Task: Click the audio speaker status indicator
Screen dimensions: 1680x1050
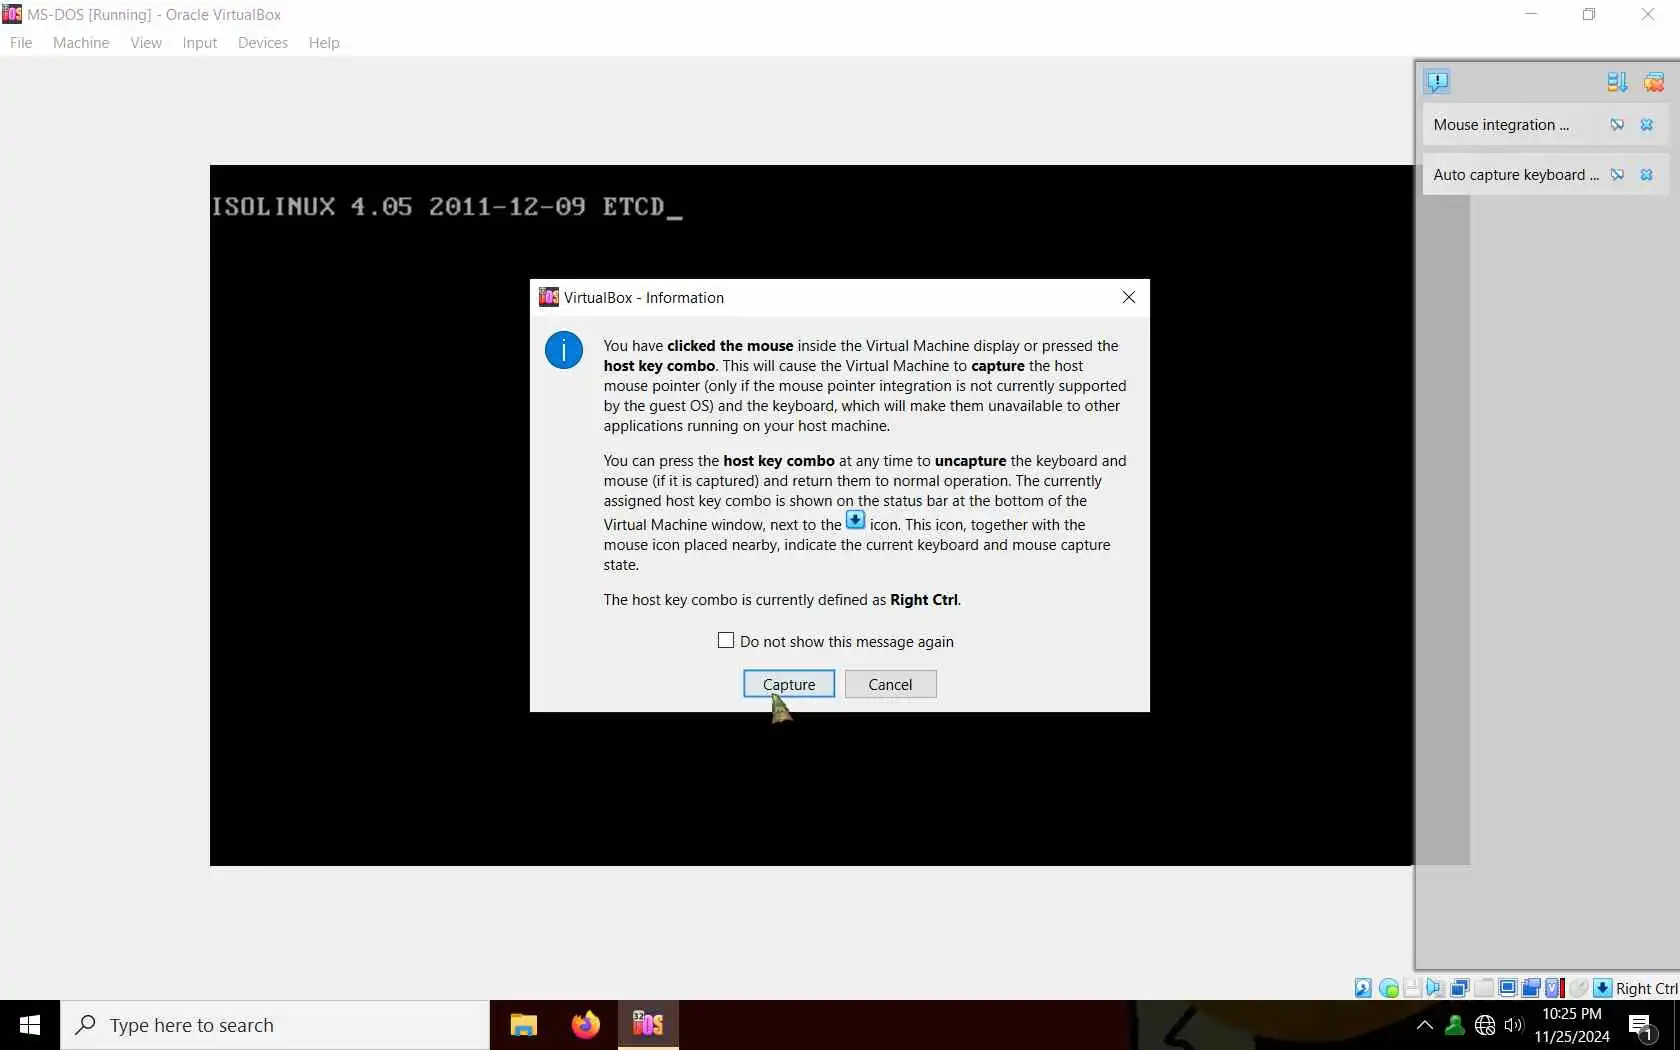Action: (x=1435, y=988)
